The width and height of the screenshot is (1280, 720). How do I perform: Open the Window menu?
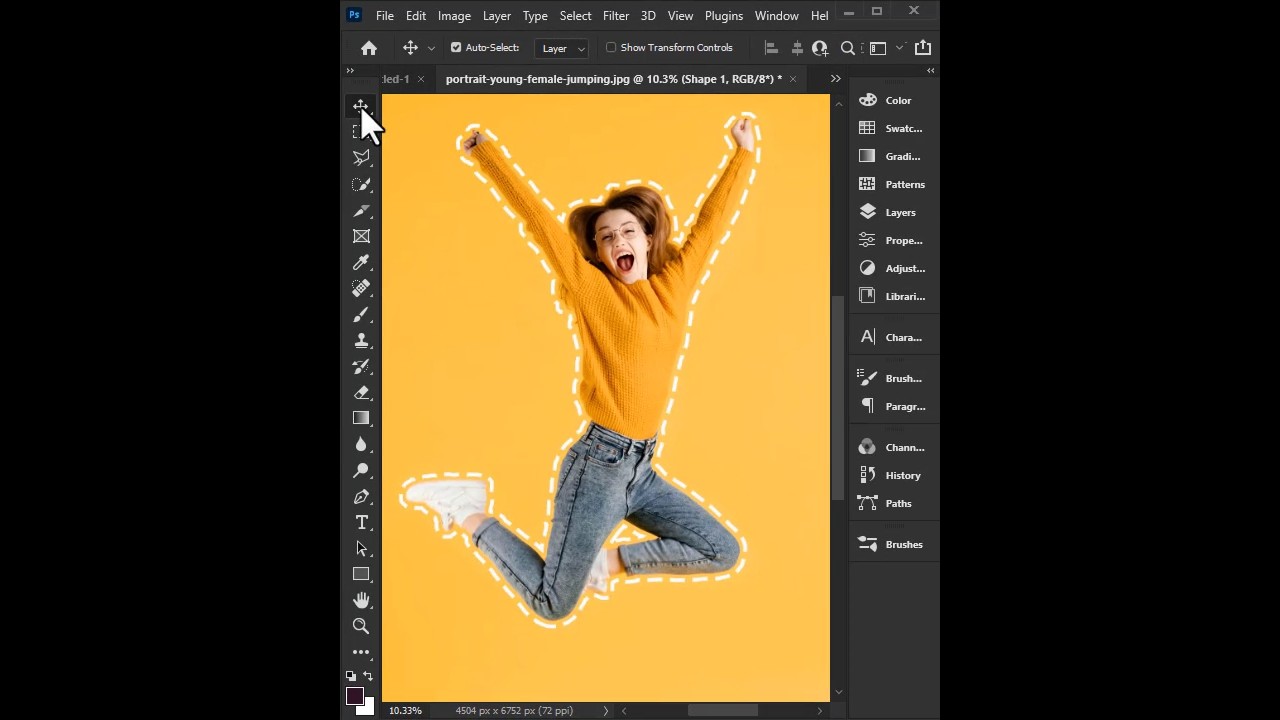(x=777, y=16)
